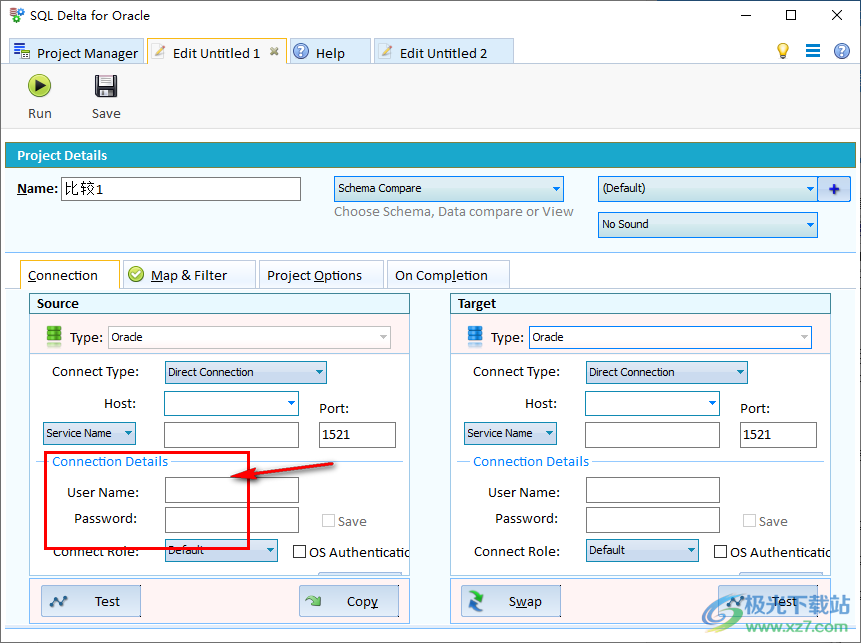Open the Source Host dropdown
This screenshot has height=643, width=861.
coord(231,404)
